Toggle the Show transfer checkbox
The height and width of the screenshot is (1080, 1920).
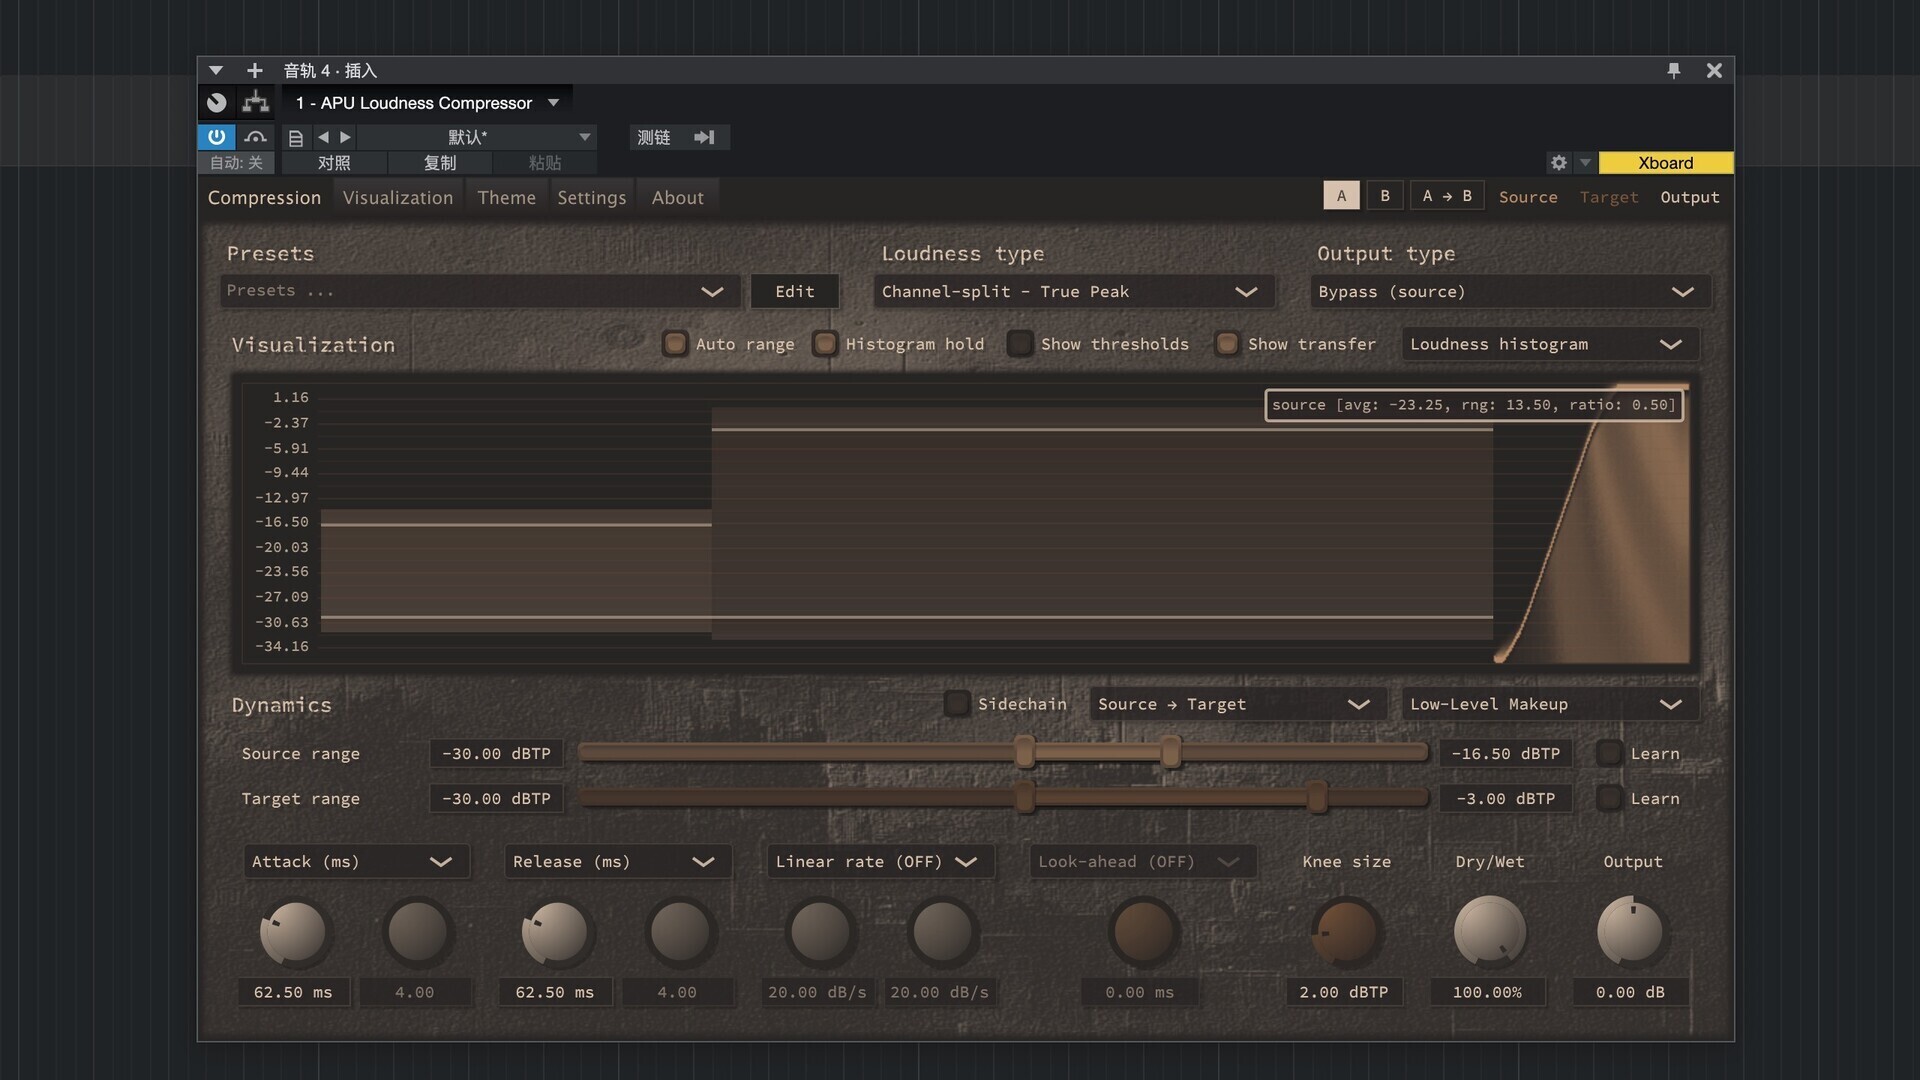click(1226, 344)
